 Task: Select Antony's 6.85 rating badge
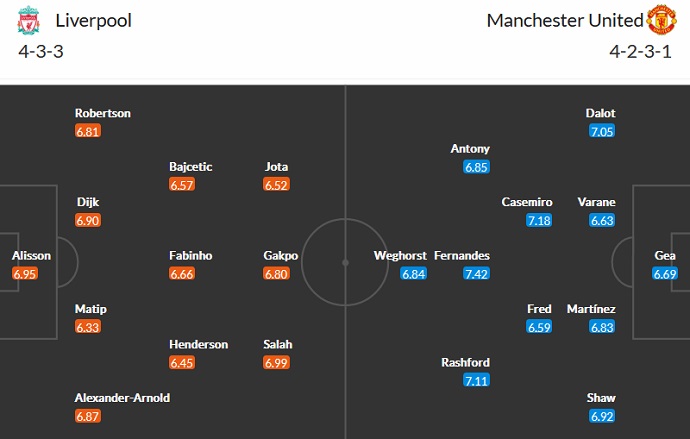click(476, 167)
